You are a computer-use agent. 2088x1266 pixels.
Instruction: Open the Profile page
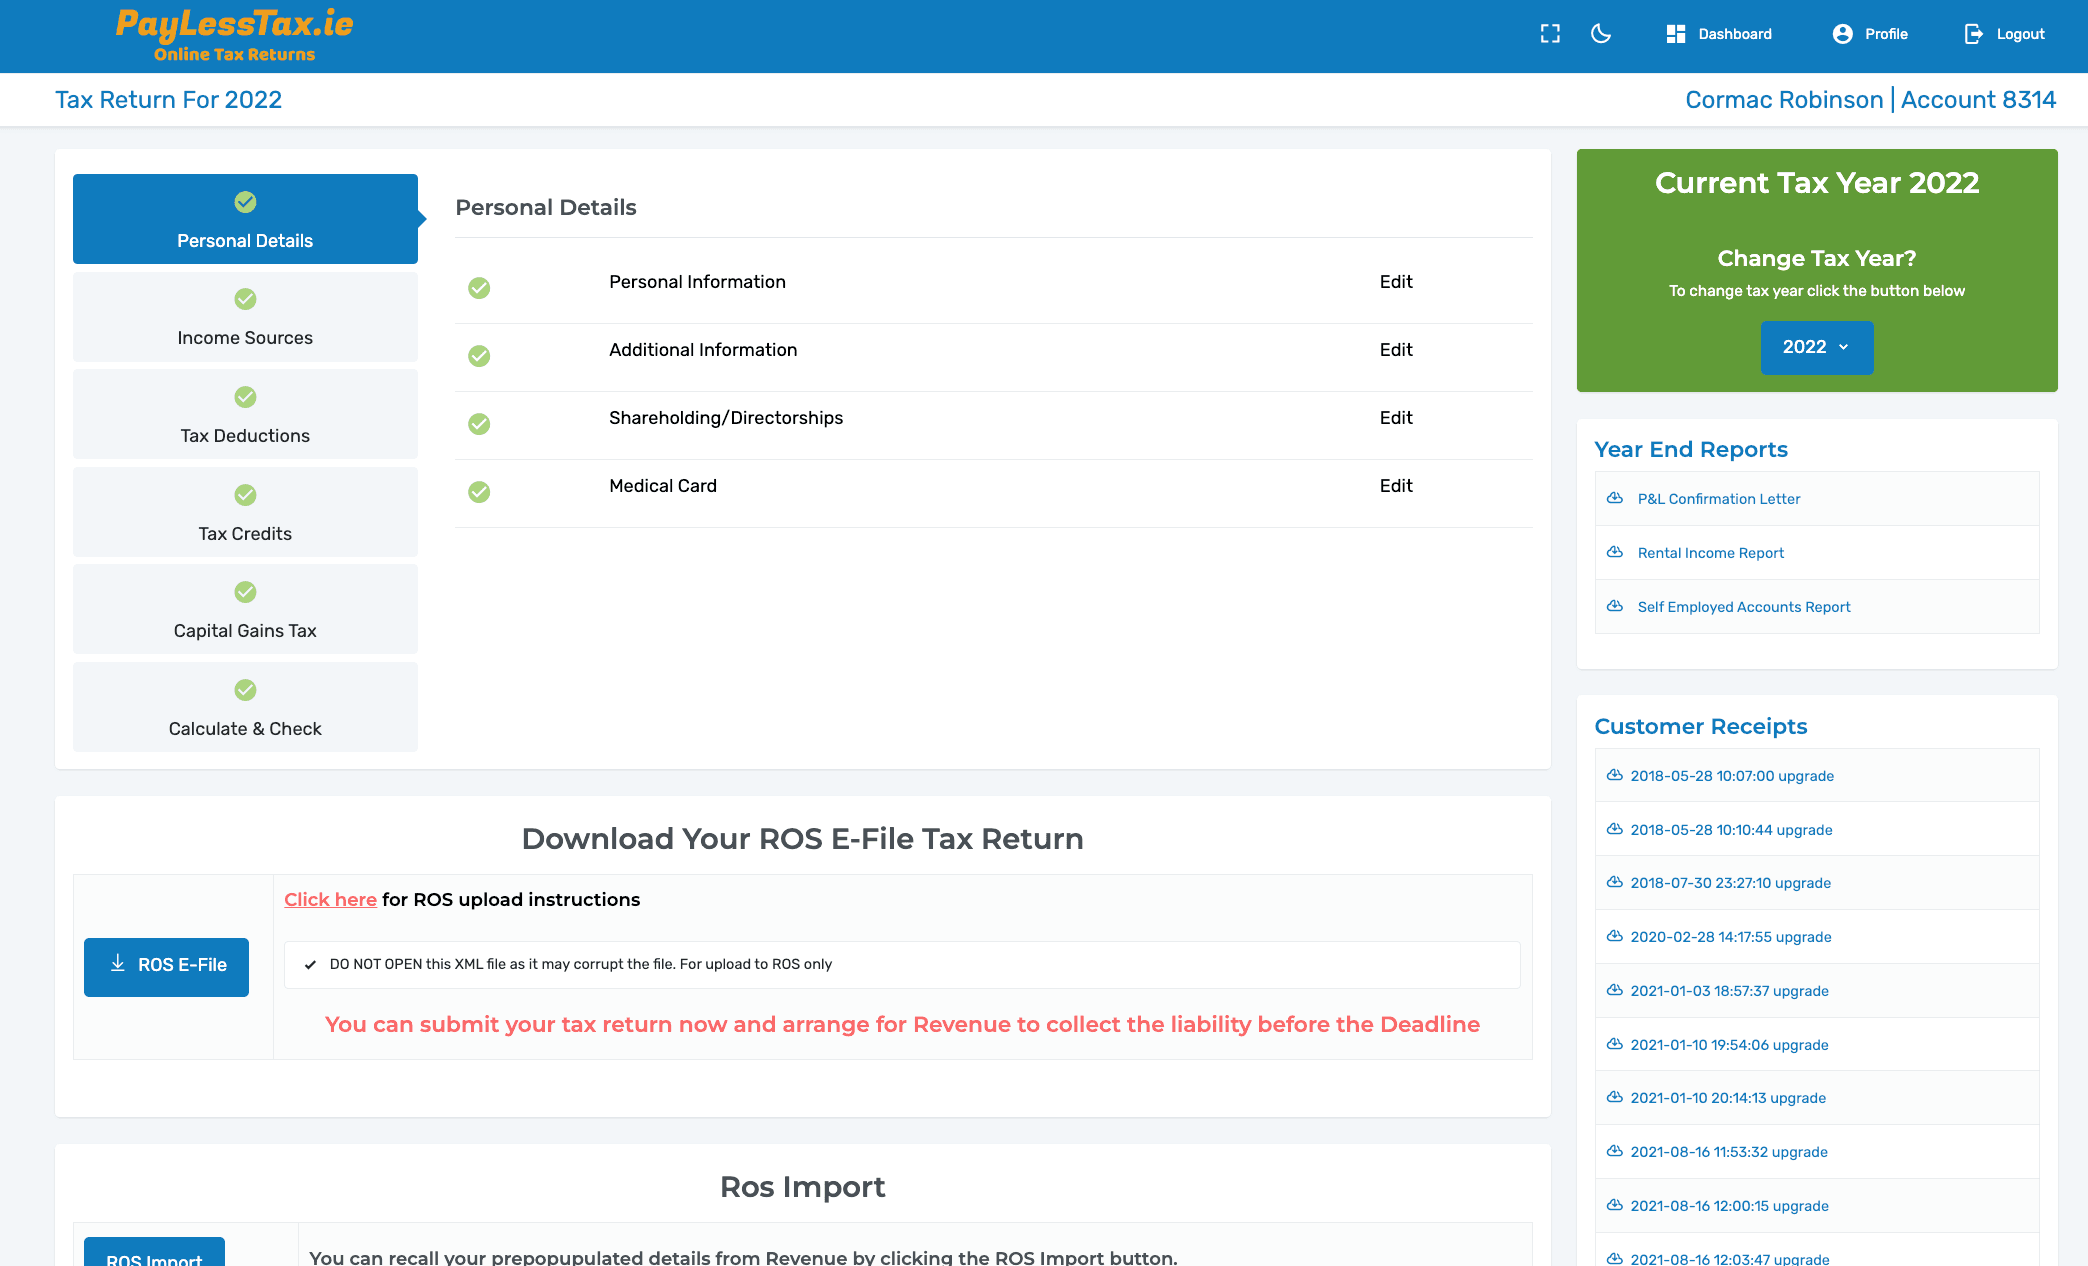tap(1870, 34)
